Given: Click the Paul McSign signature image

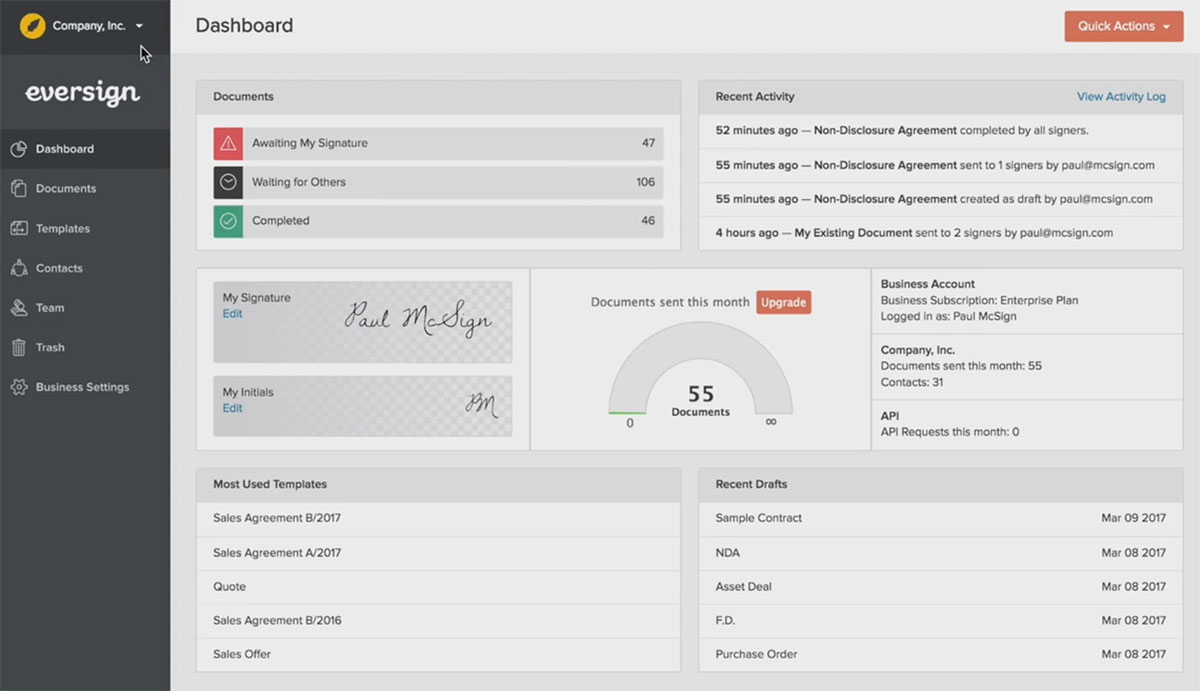Looking at the screenshot, I should click(418, 319).
